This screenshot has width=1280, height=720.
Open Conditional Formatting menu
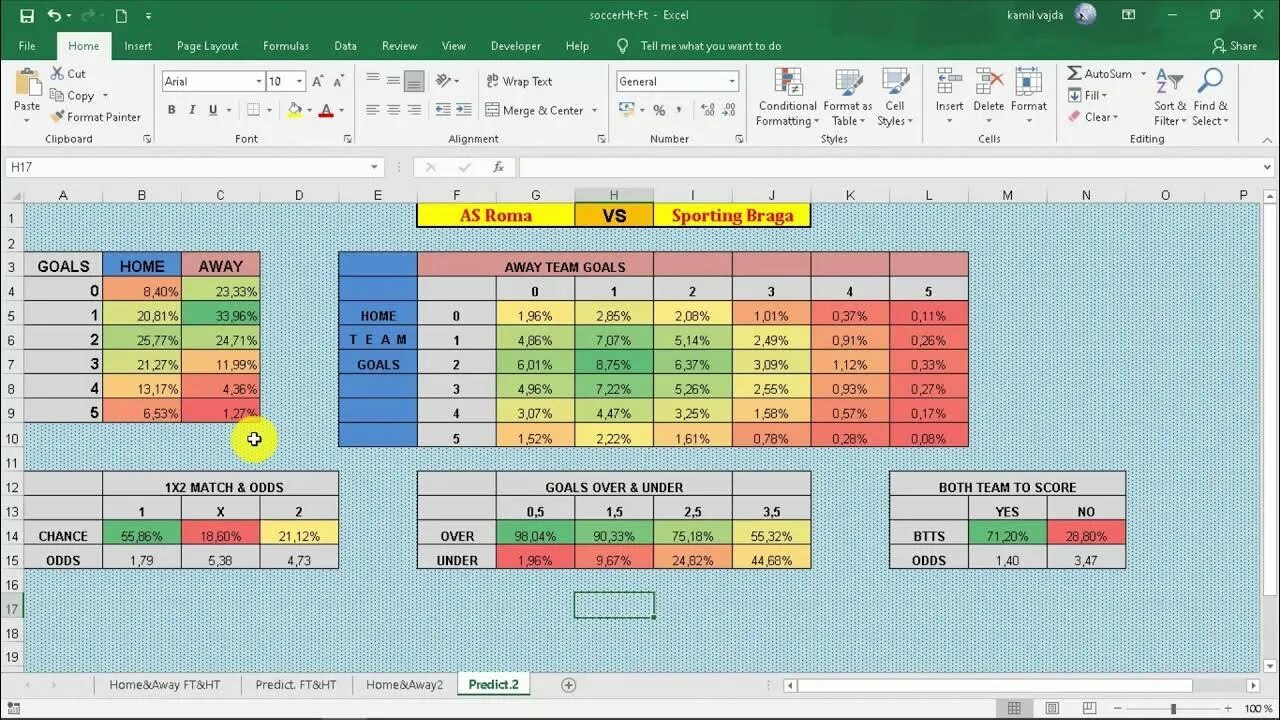point(788,97)
